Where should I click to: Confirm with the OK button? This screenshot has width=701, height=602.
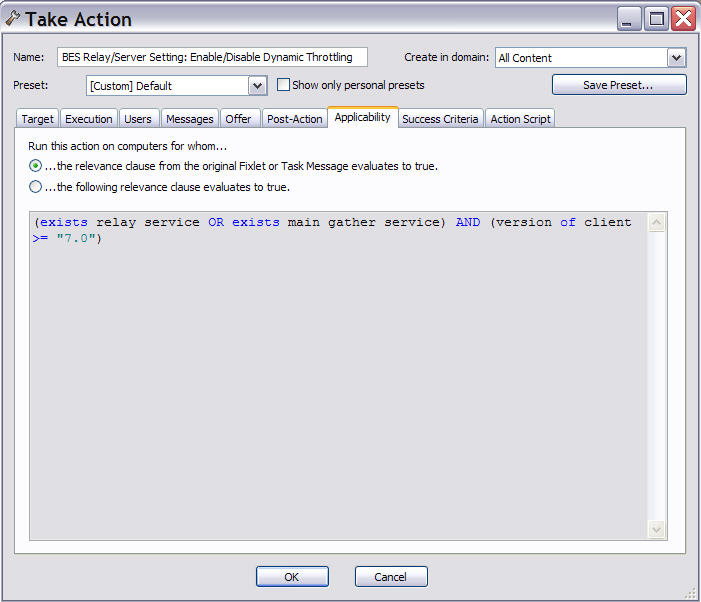292,577
